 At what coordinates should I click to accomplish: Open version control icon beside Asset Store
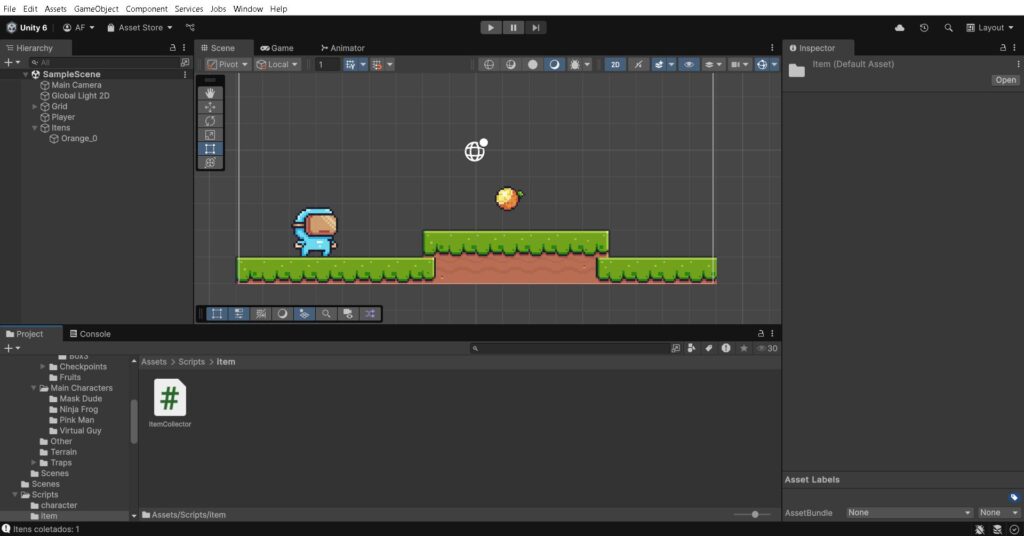tap(190, 27)
